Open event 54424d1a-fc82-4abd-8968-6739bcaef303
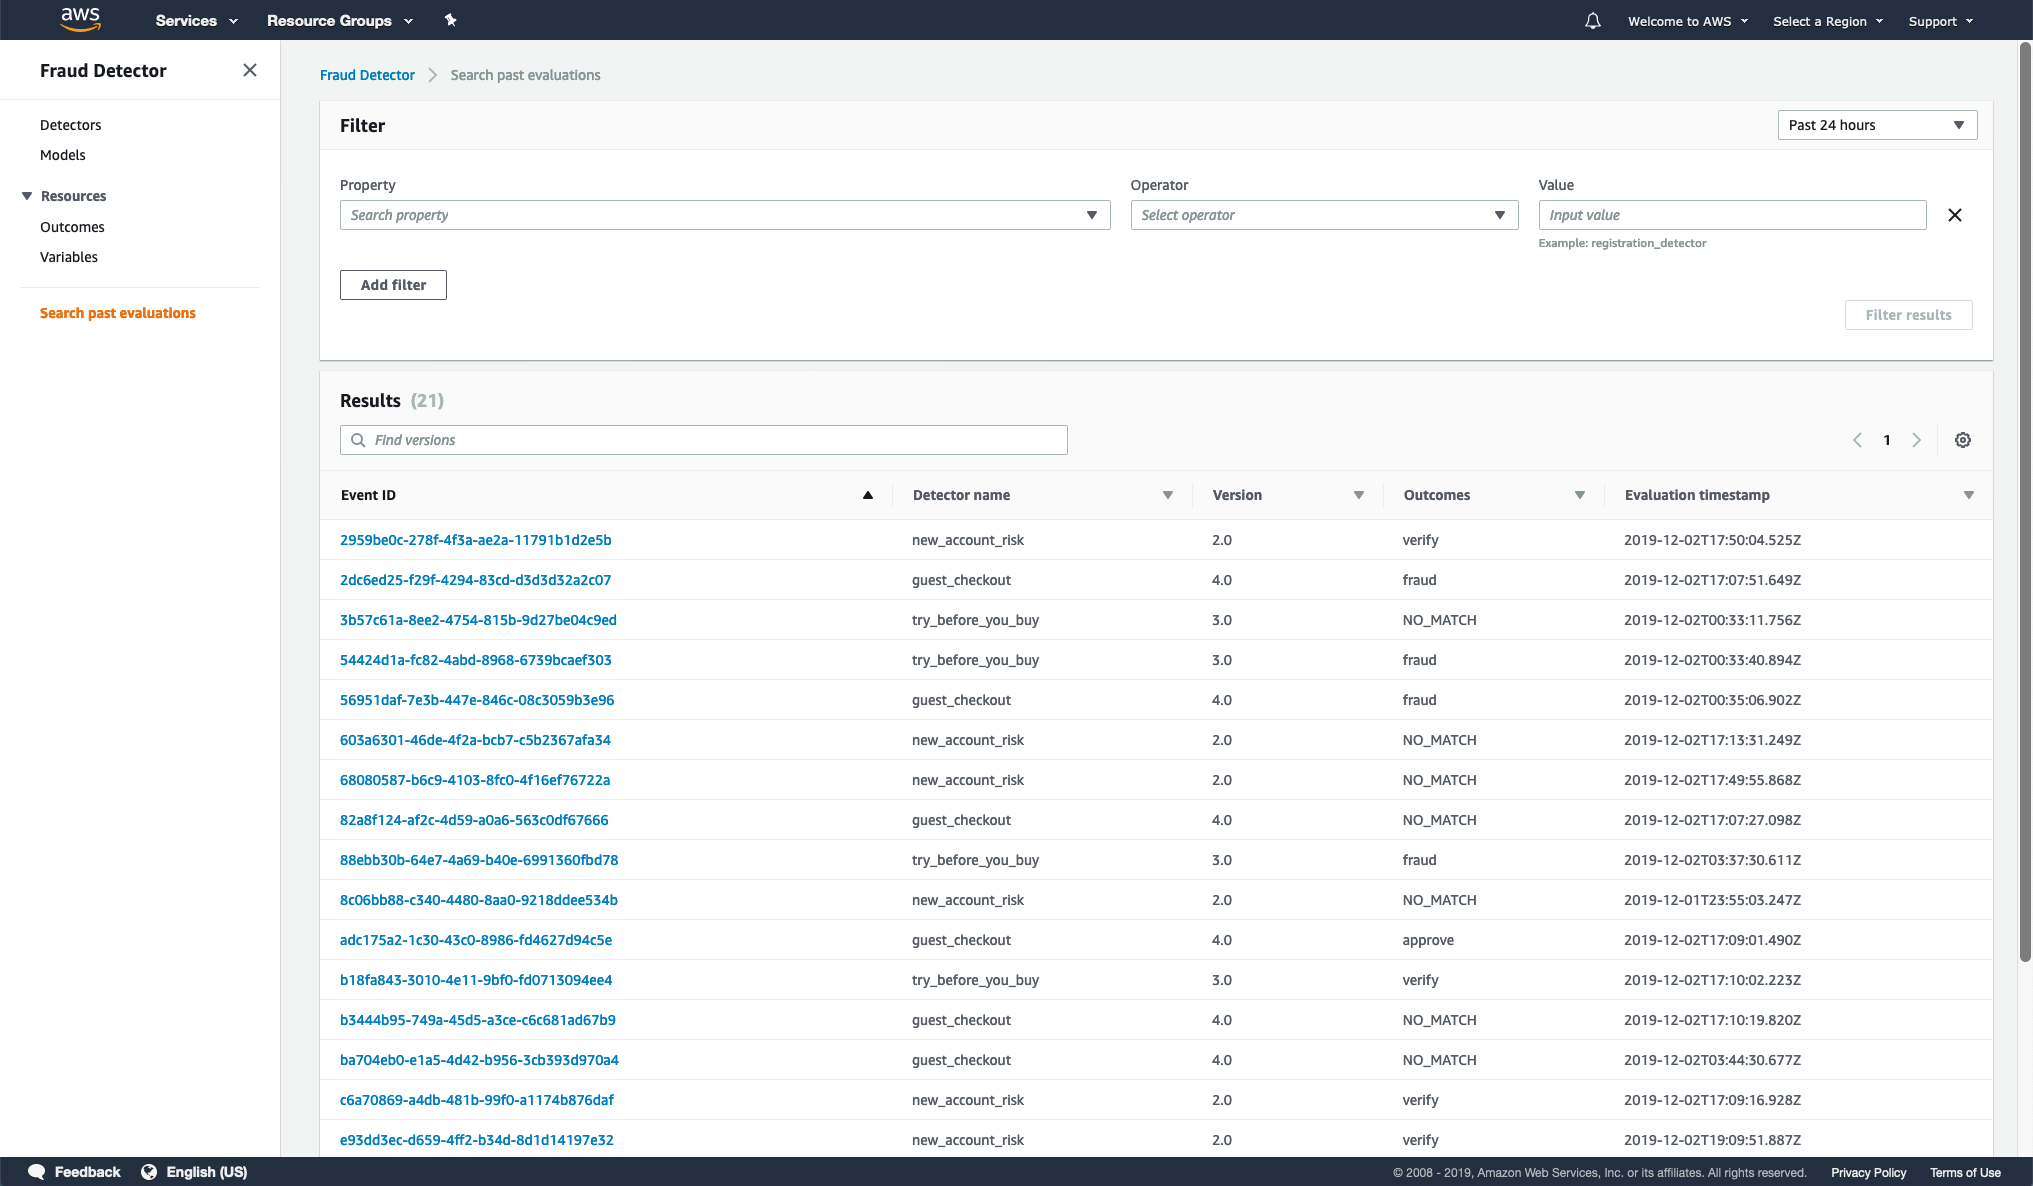This screenshot has width=2033, height=1186. tap(475, 660)
